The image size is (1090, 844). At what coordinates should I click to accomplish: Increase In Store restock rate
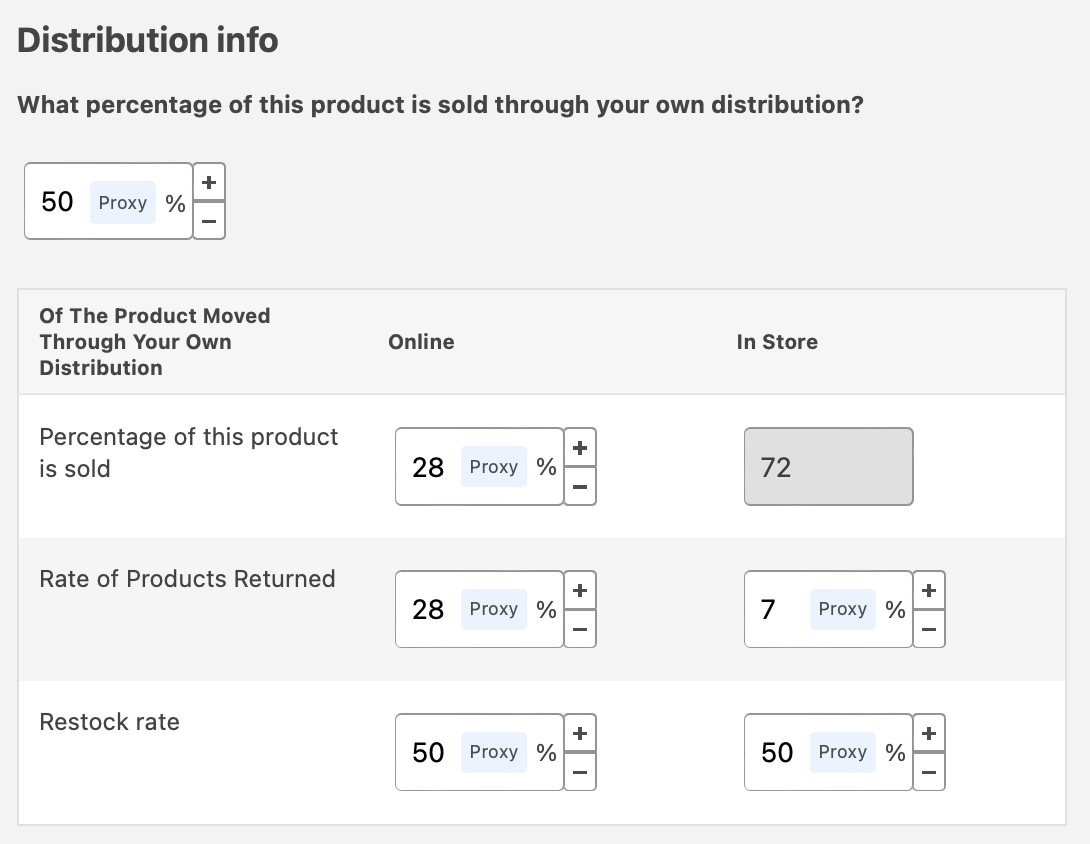tap(929, 733)
